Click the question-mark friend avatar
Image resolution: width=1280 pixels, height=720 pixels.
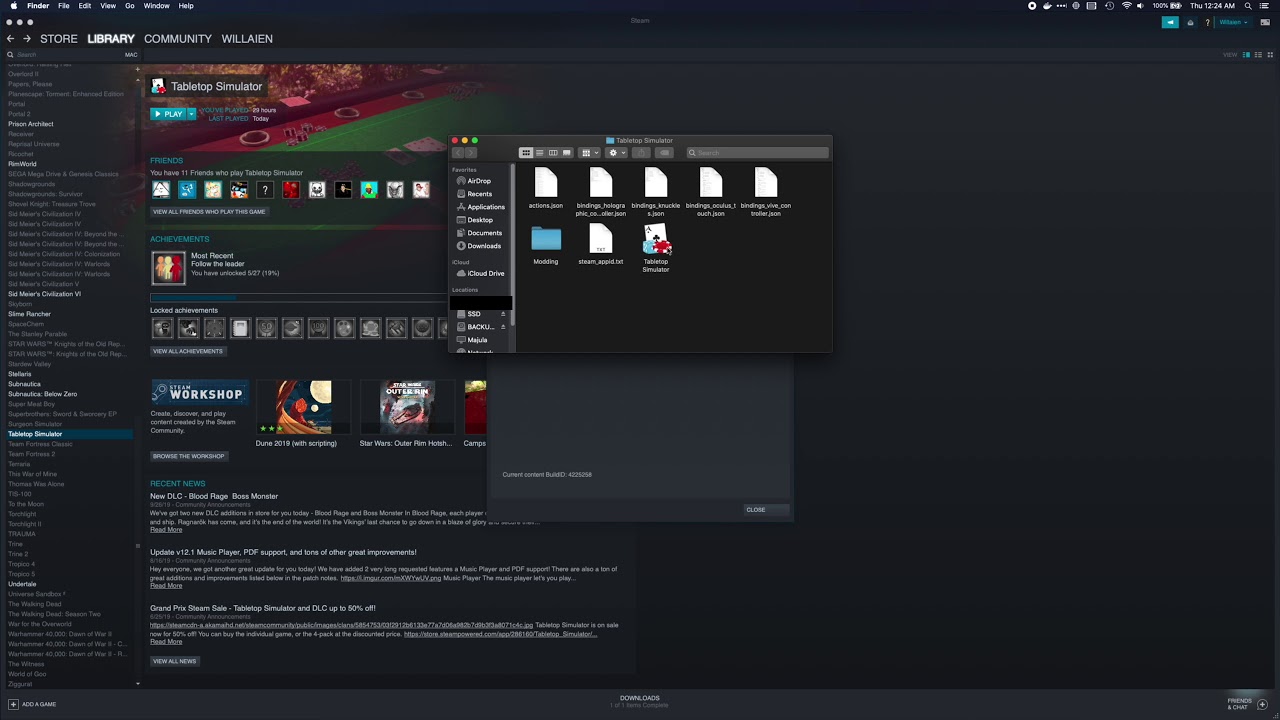265,189
